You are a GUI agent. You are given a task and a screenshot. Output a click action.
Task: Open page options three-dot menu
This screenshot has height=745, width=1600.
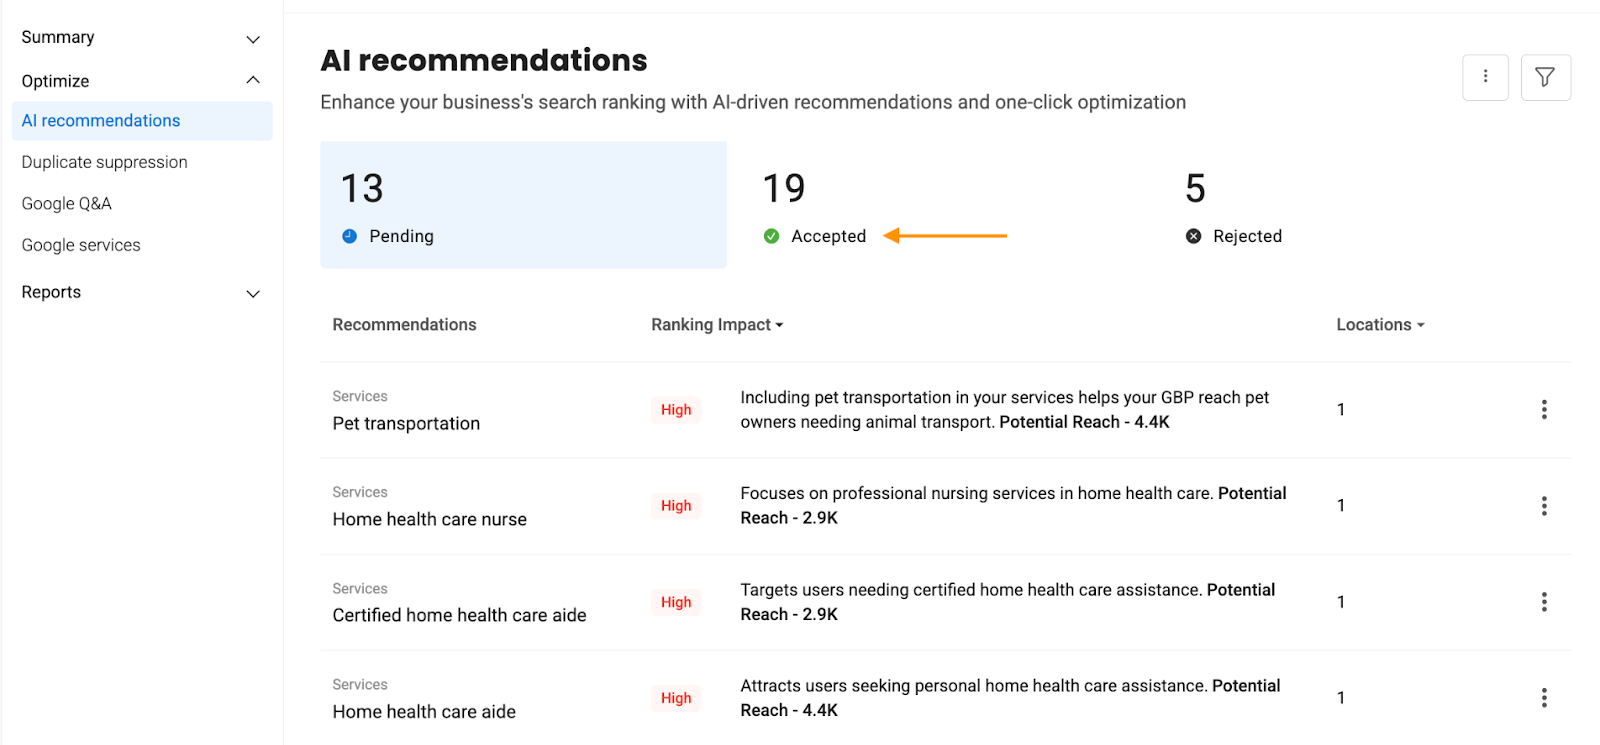[x=1485, y=77]
